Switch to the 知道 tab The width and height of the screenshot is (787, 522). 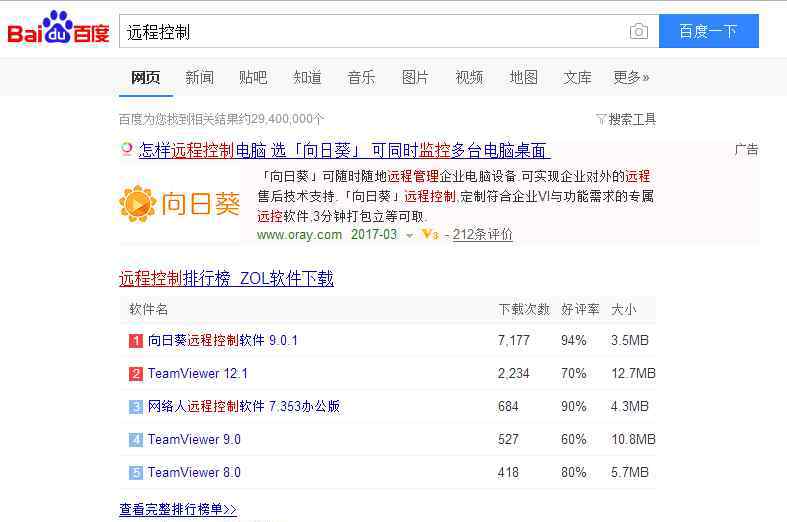307,77
